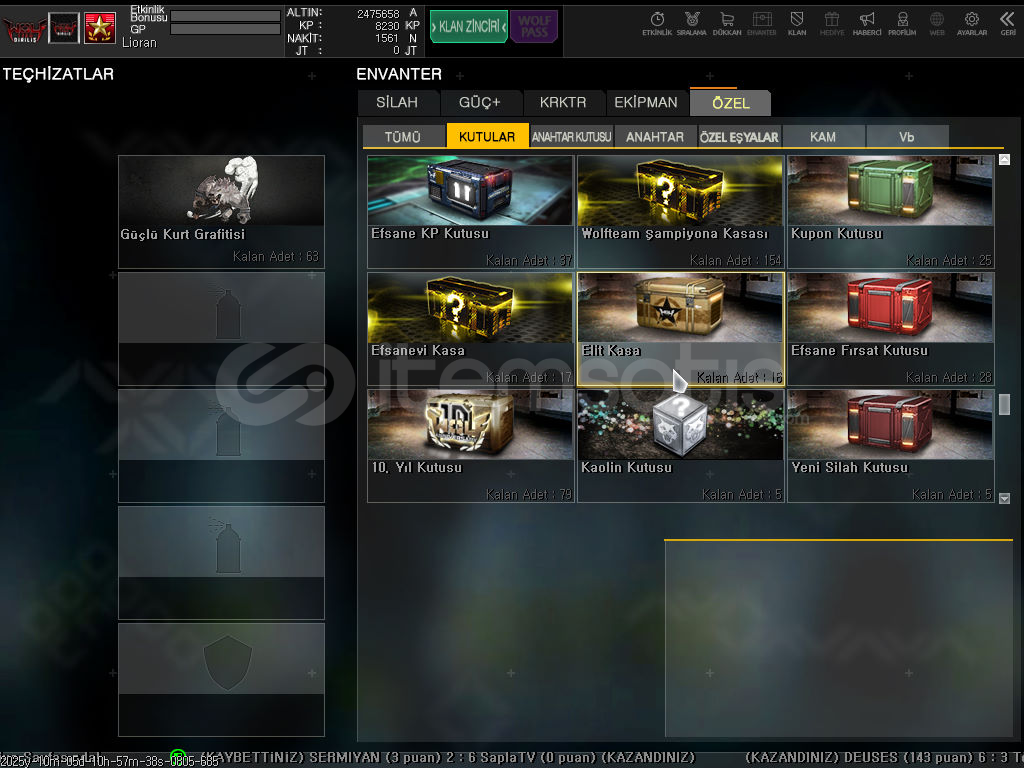Image resolution: width=1024 pixels, height=768 pixels.
Task: Select the Özel inventory tab
Action: pos(731,103)
